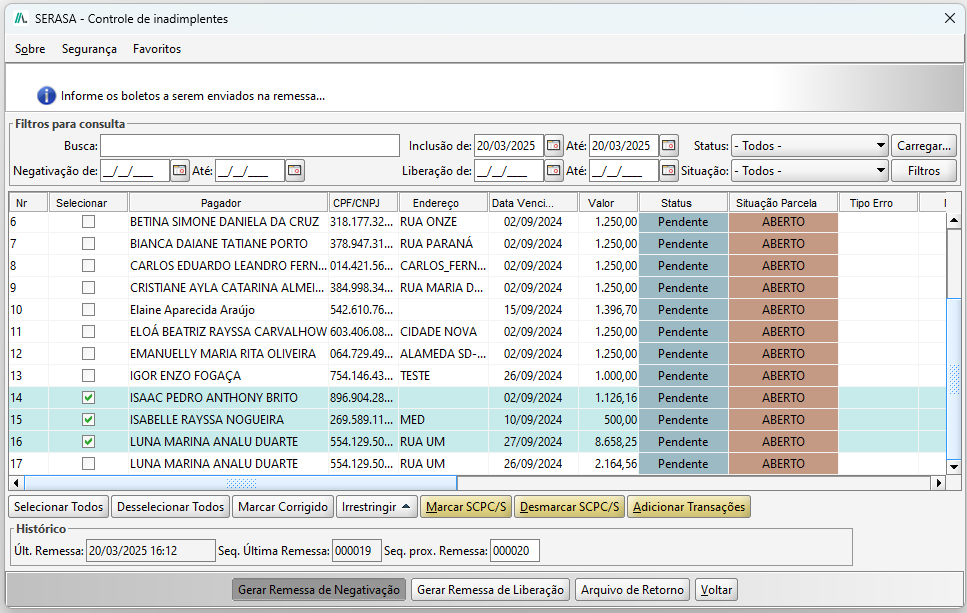The image size is (967, 613).
Task: Click the Últ. Remessa date field
Action: click(150, 551)
